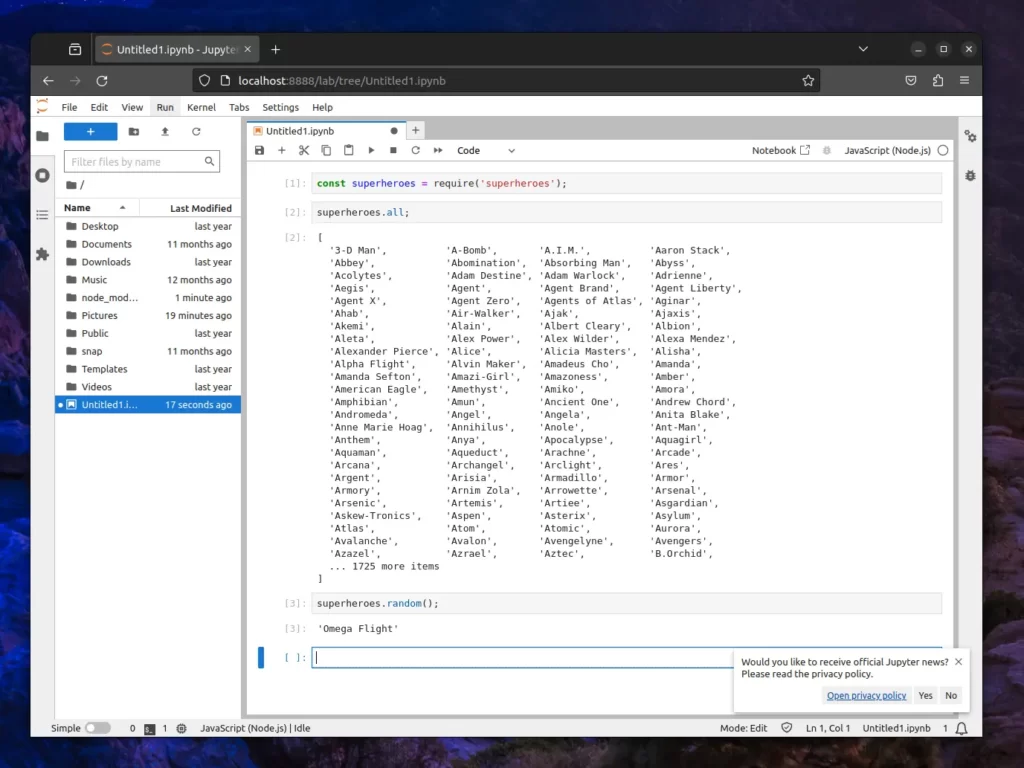
Task: Open the Edit menu
Action: (x=99, y=107)
